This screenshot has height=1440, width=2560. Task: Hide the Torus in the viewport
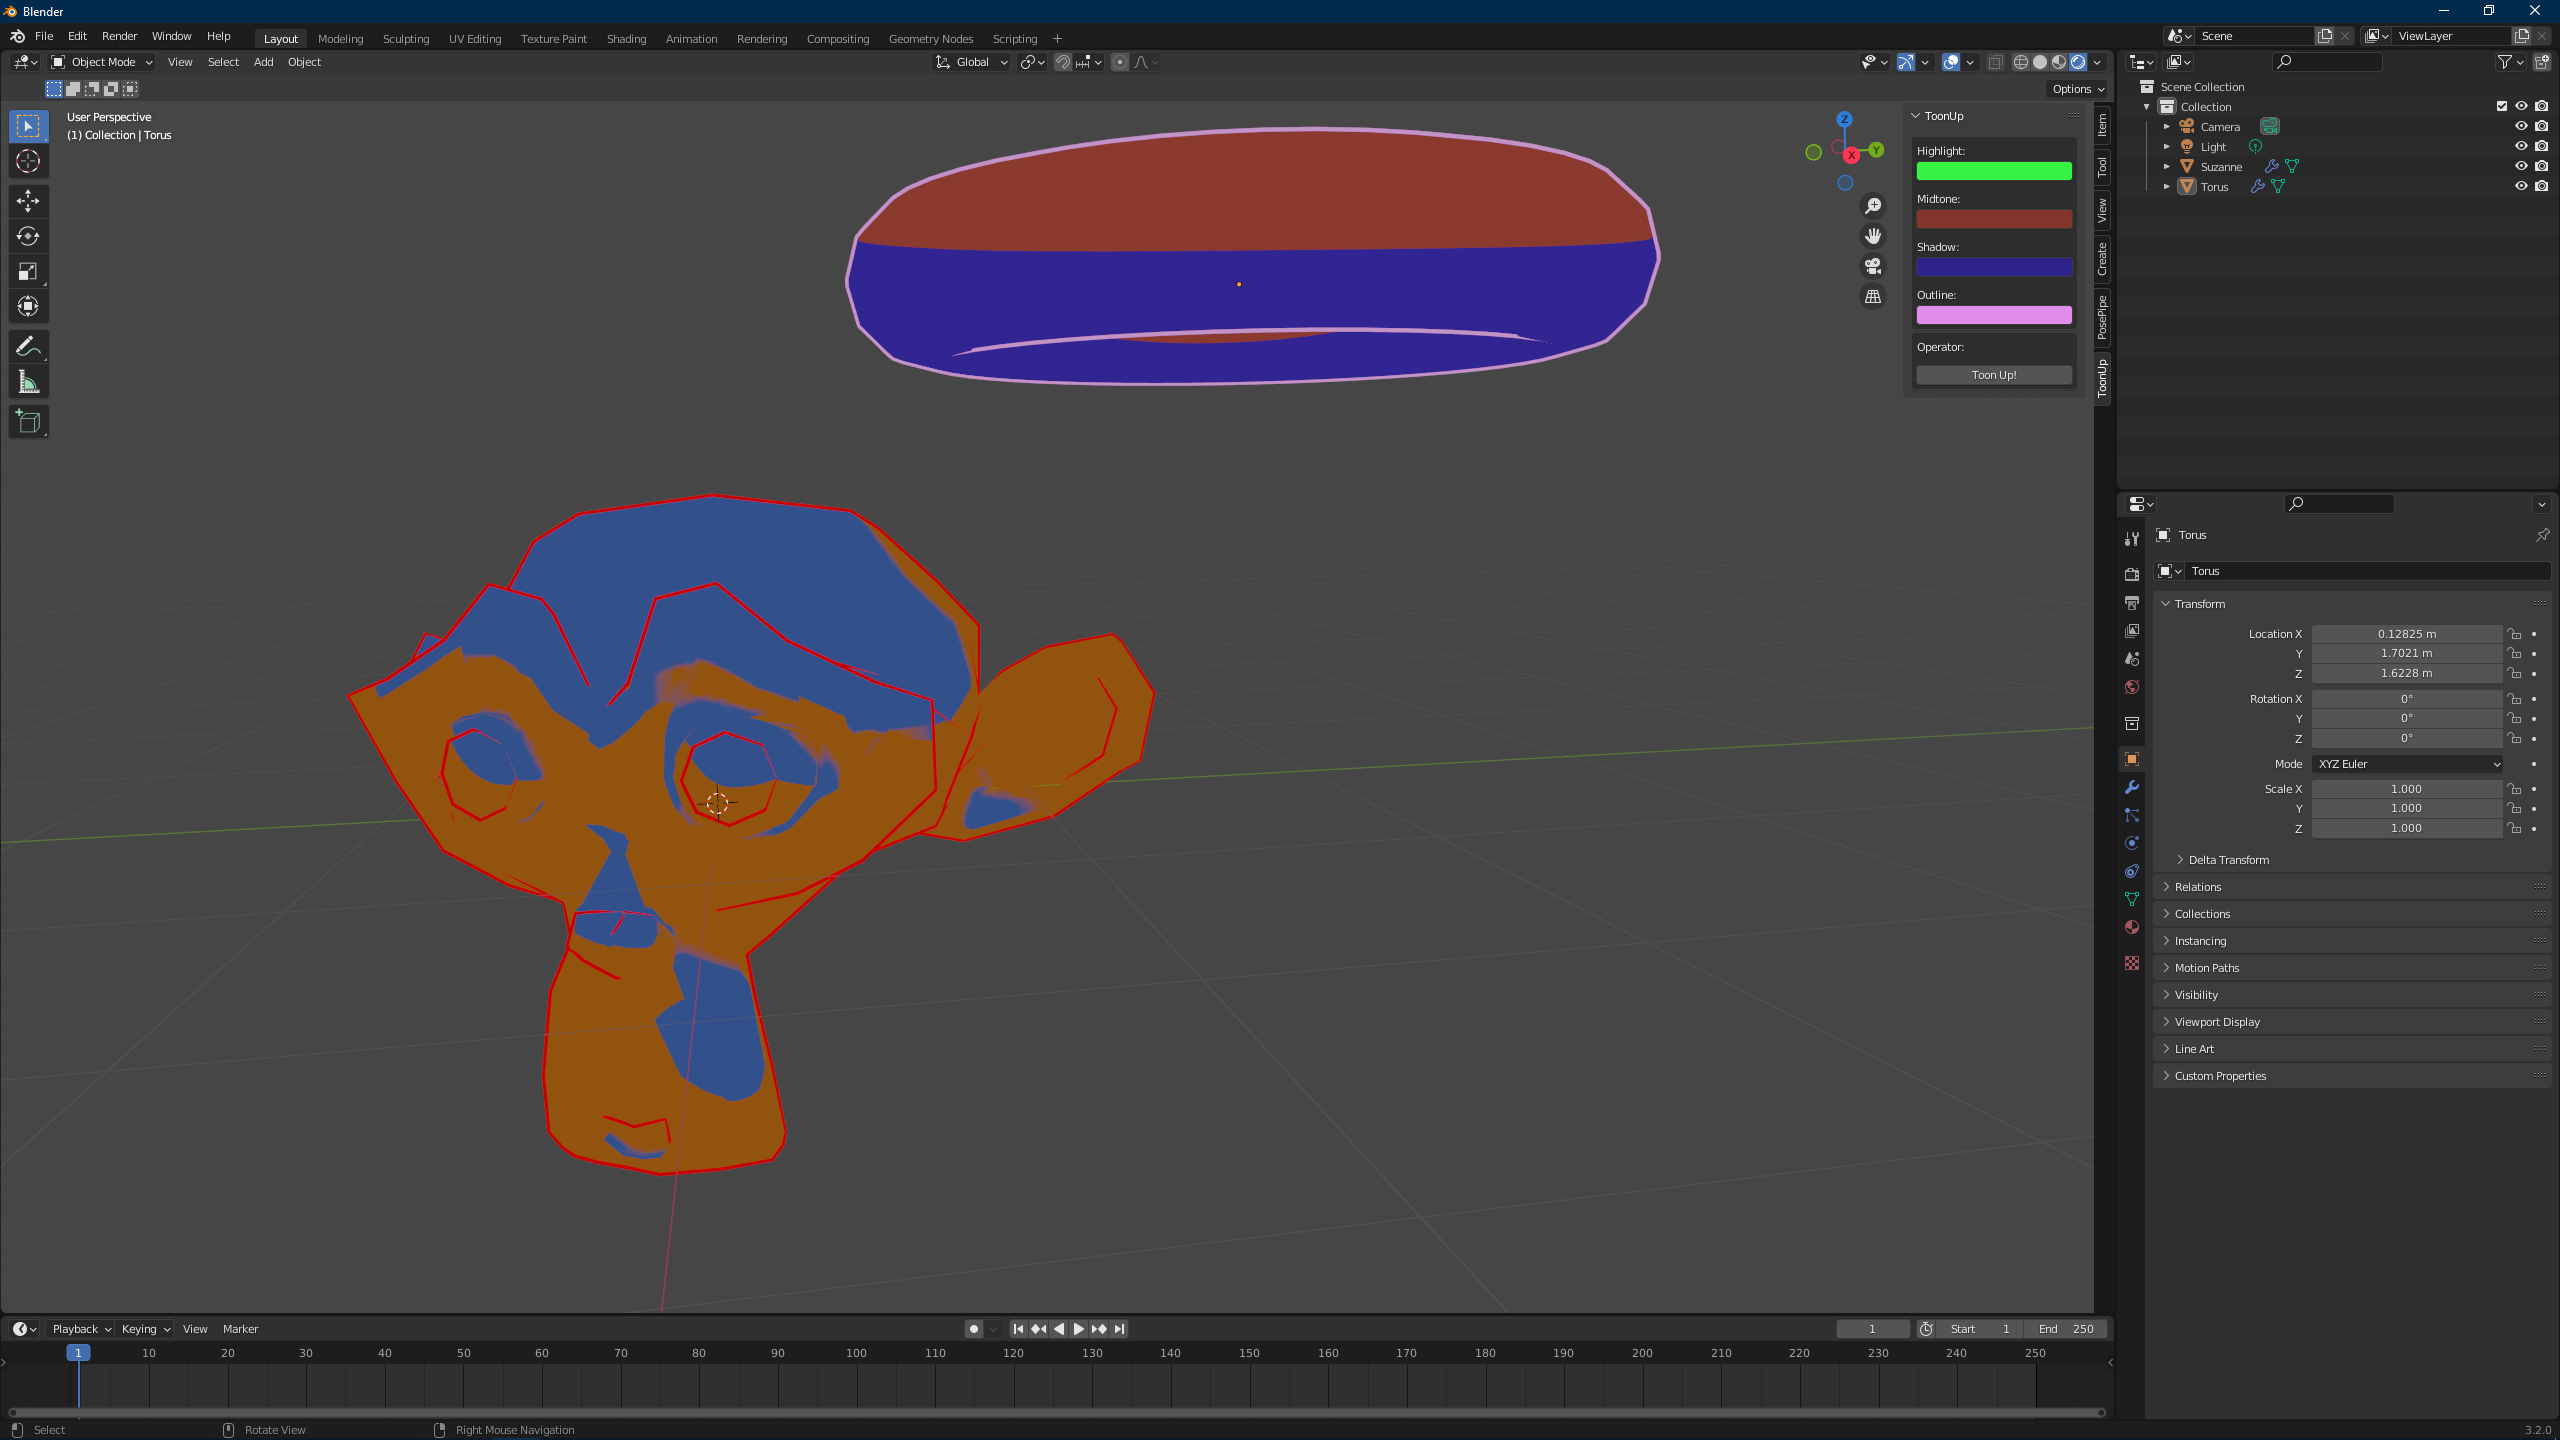[x=2521, y=186]
